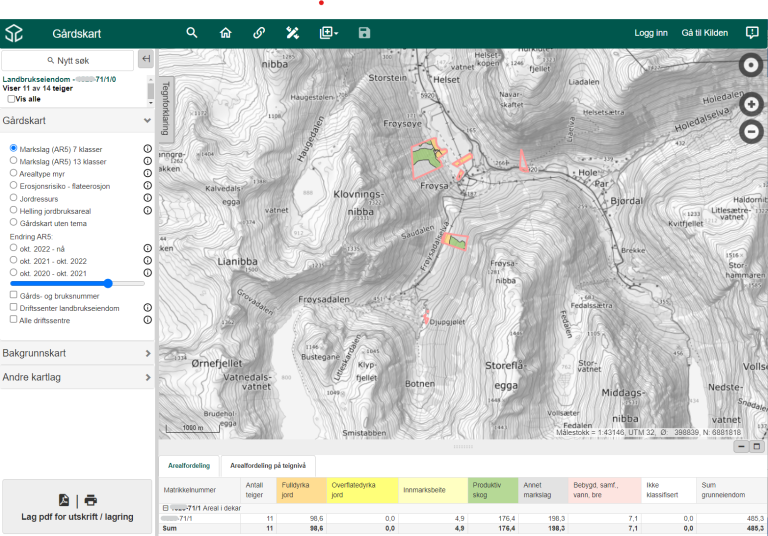Click Lag pdf for utskrift button
Screen dimensions: 768x536
[x=77, y=508]
